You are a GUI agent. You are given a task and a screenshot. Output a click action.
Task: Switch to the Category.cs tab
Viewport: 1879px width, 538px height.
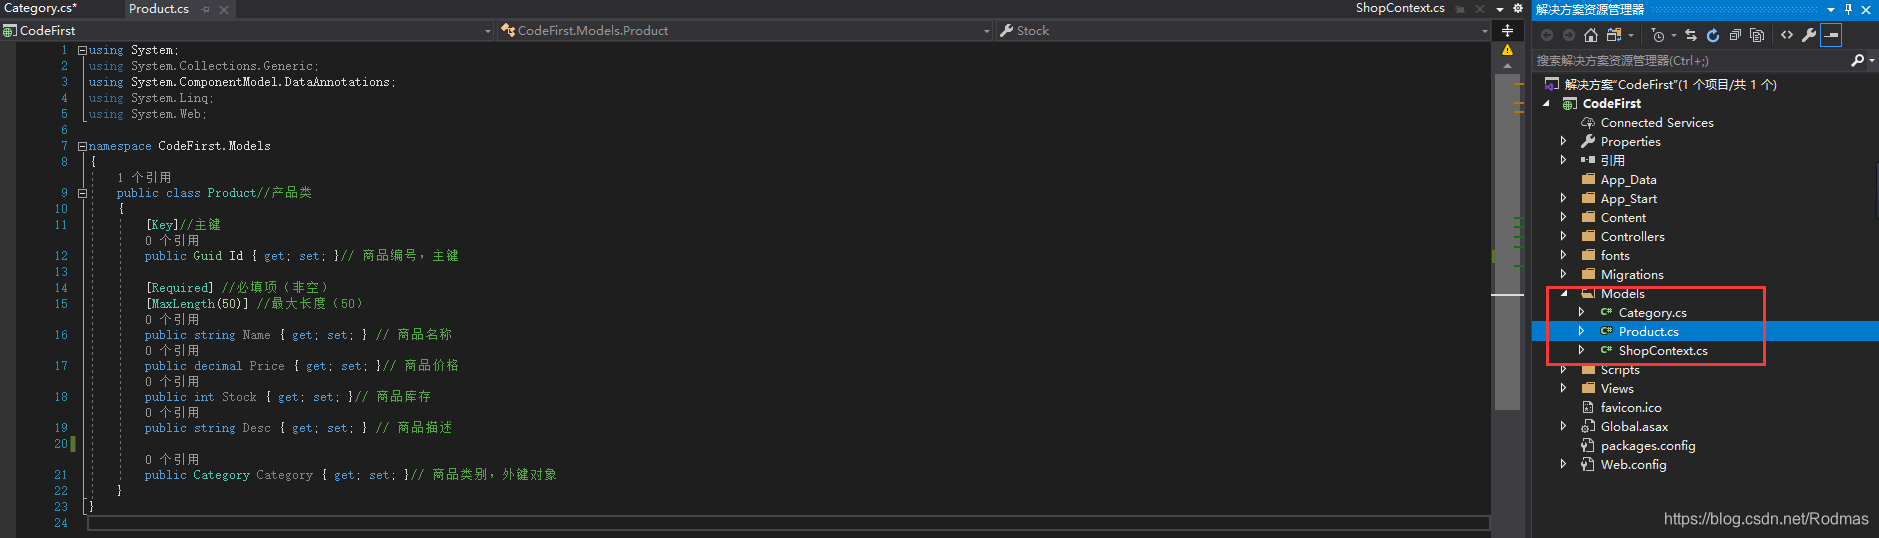pos(41,8)
